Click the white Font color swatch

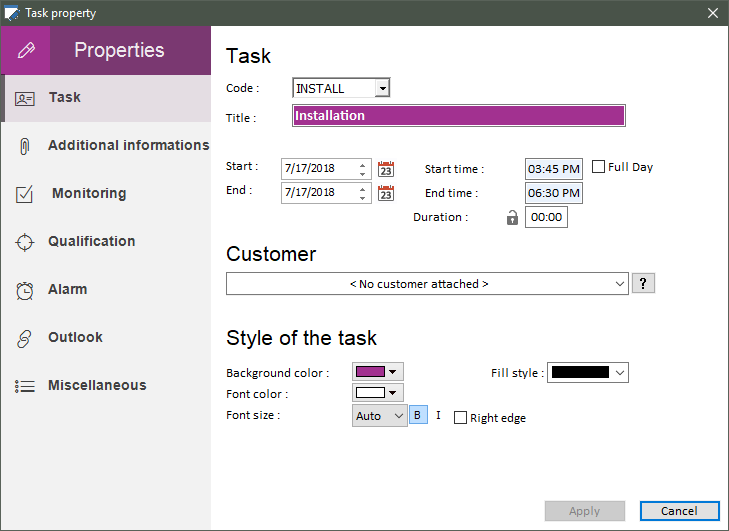371,393
